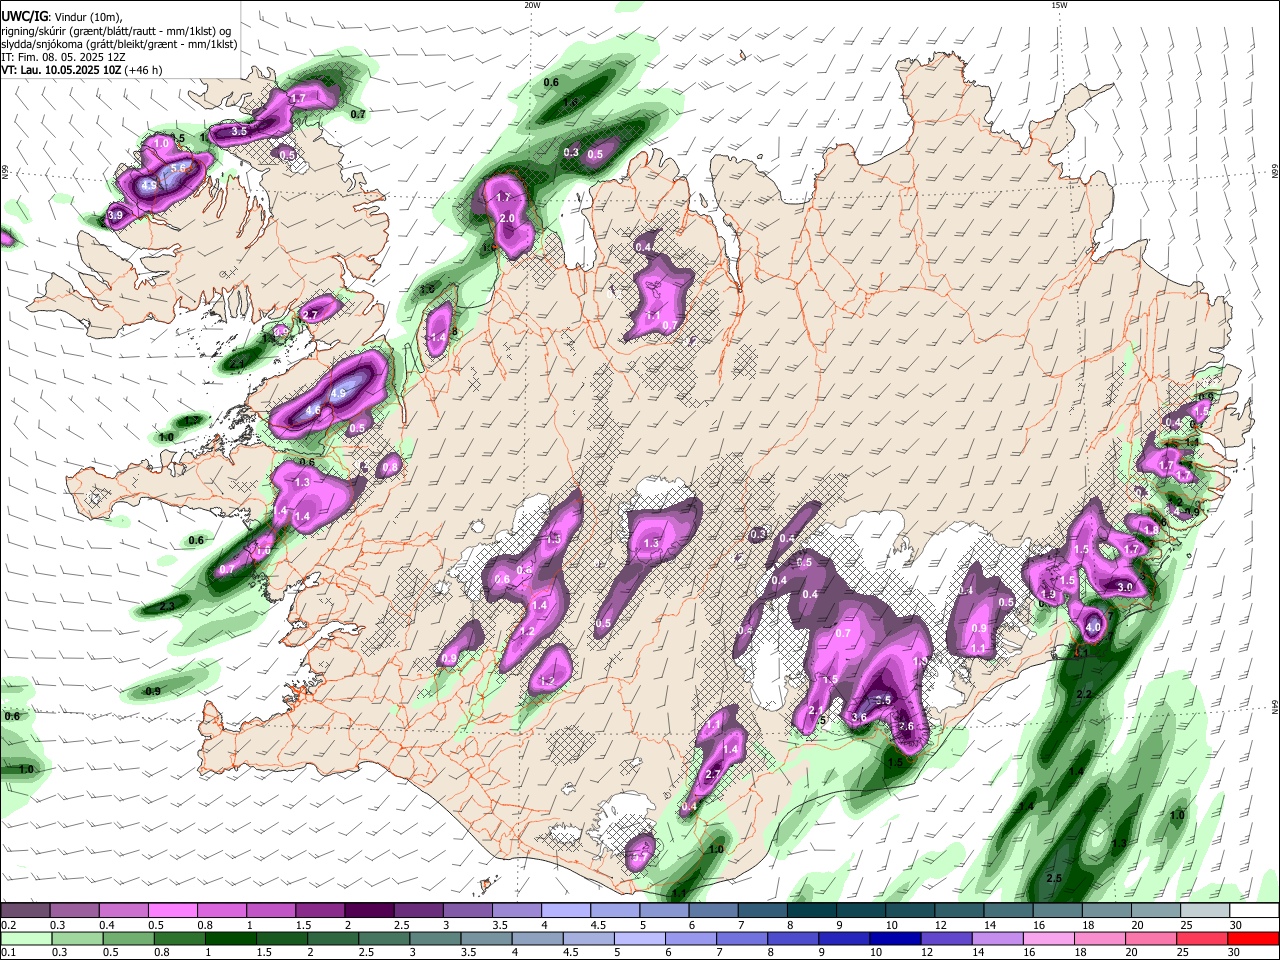This screenshot has width=1280, height=960.
Task: Click the "2.6" value on the southern glacier
Action: click(x=907, y=726)
